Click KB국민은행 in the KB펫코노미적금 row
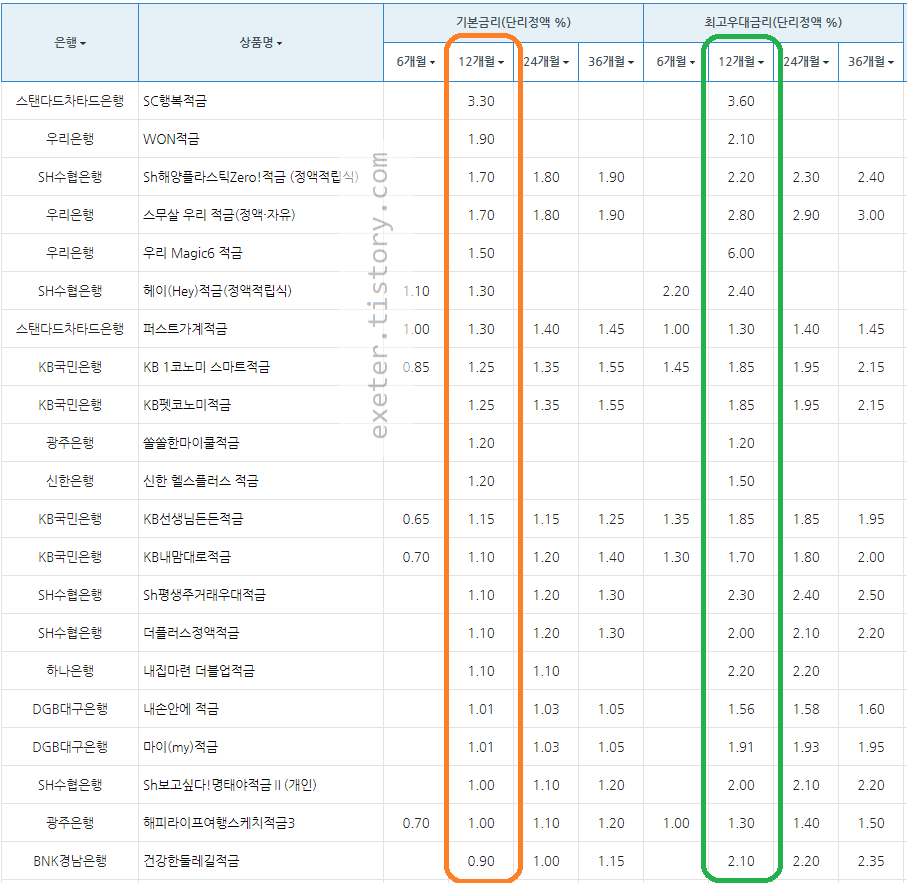 tap(70, 405)
